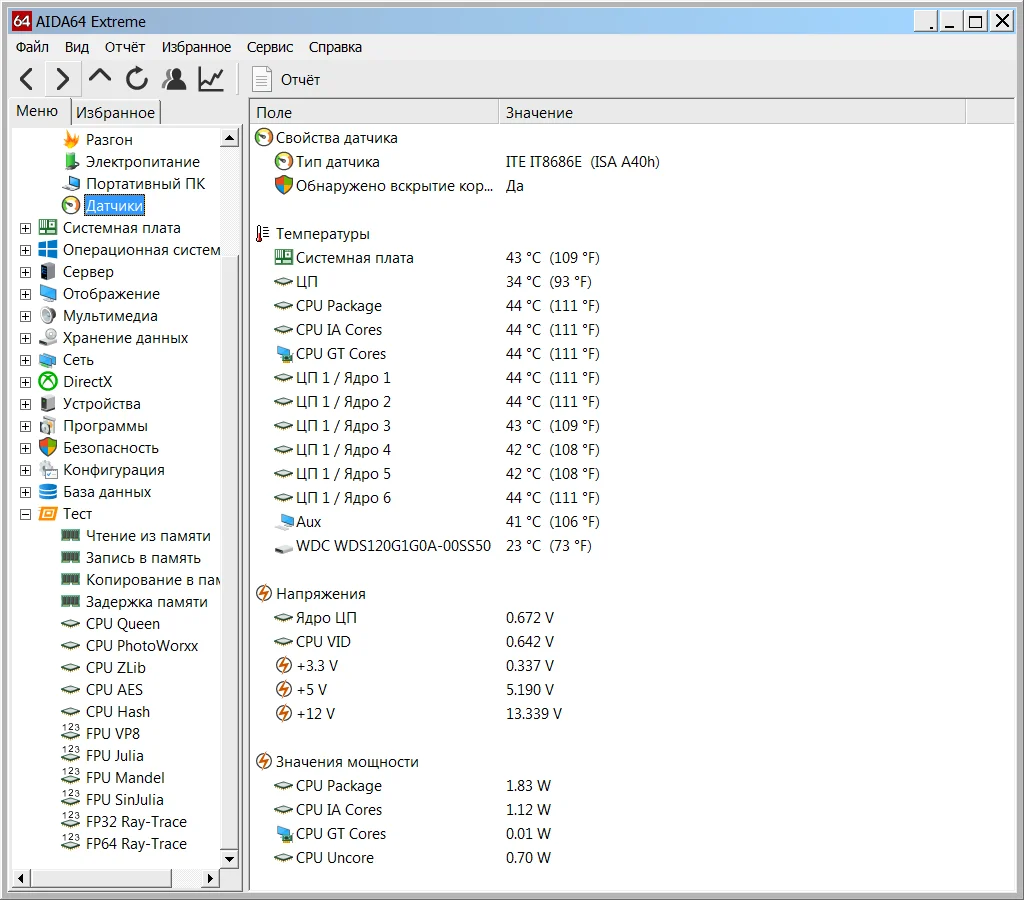Screen dimensions: 1024x900
Task: Open the Файл menu
Action: (x=32, y=47)
